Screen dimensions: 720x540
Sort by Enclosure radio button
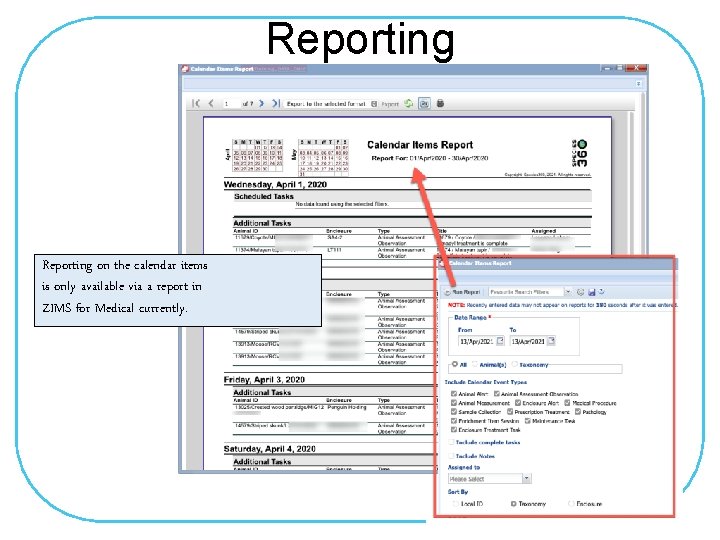tap(571, 504)
